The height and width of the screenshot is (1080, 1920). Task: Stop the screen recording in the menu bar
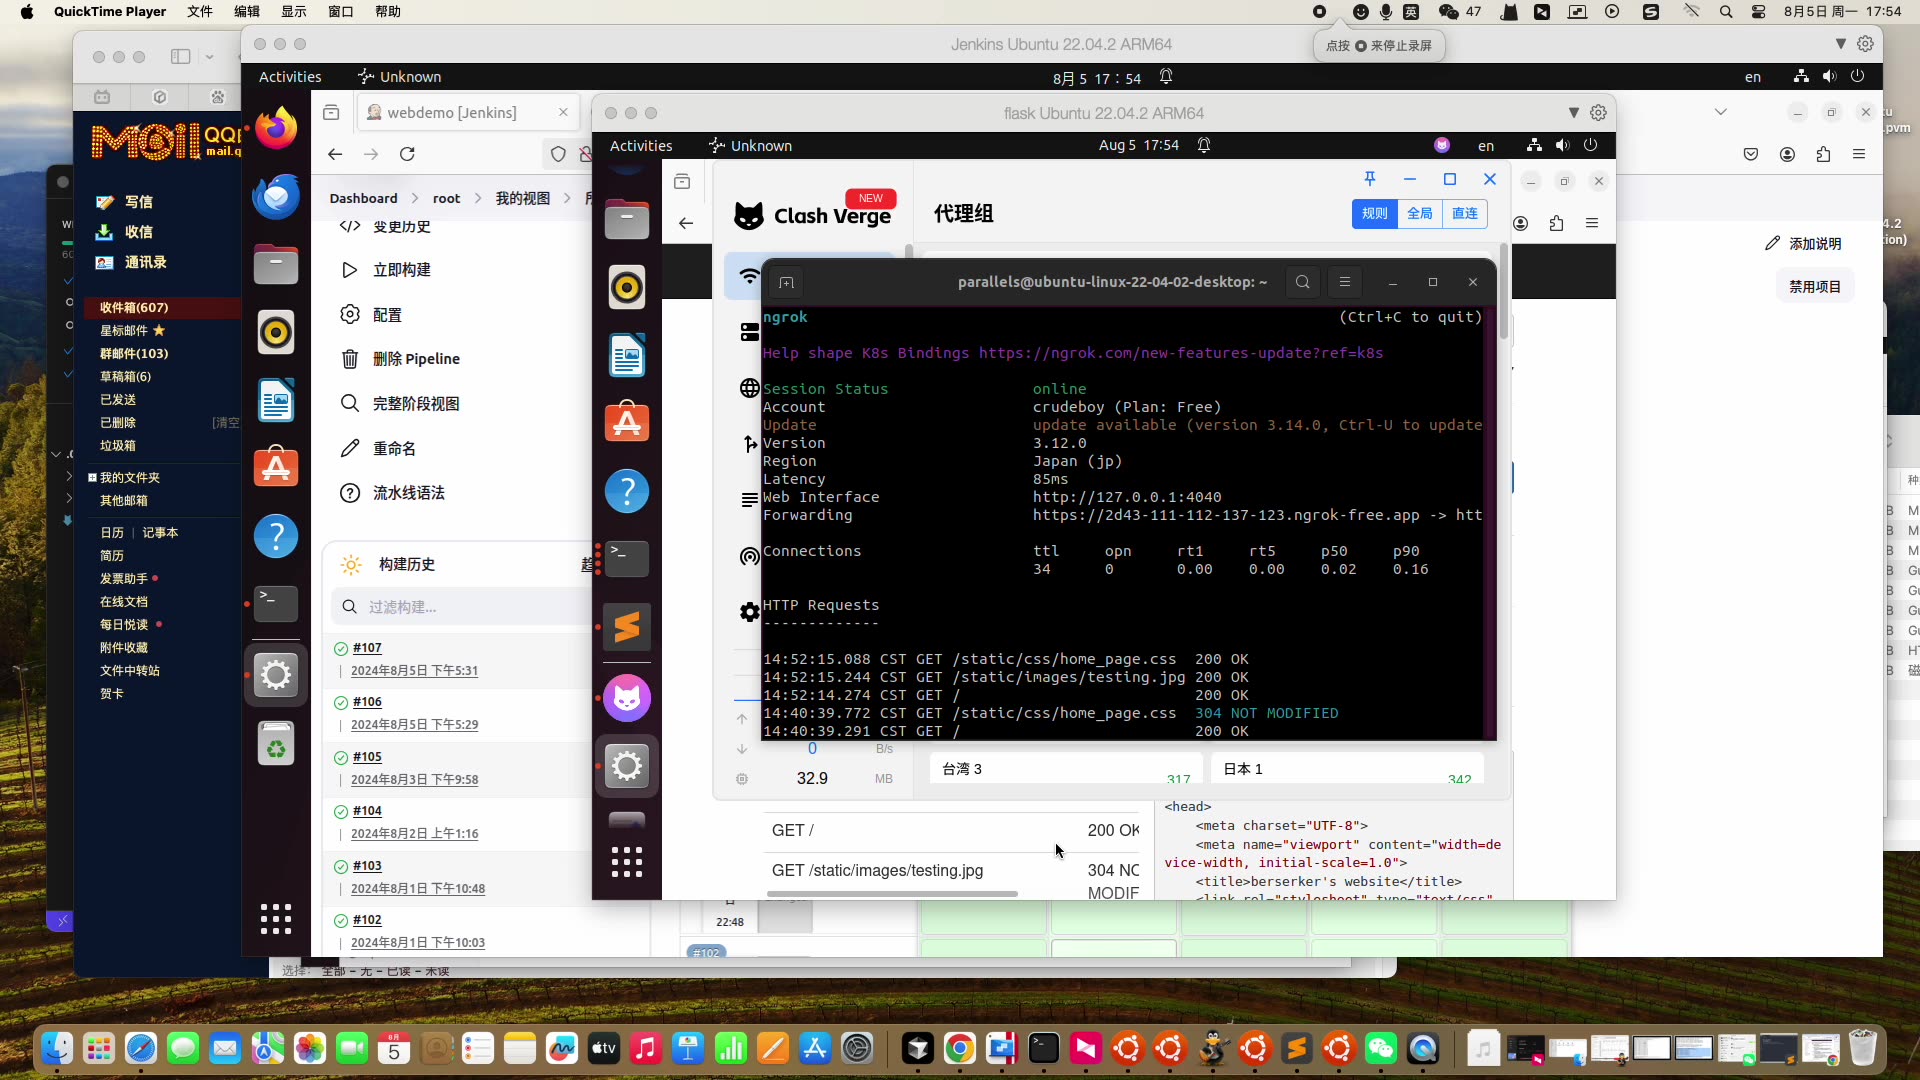click(x=1320, y=12)
